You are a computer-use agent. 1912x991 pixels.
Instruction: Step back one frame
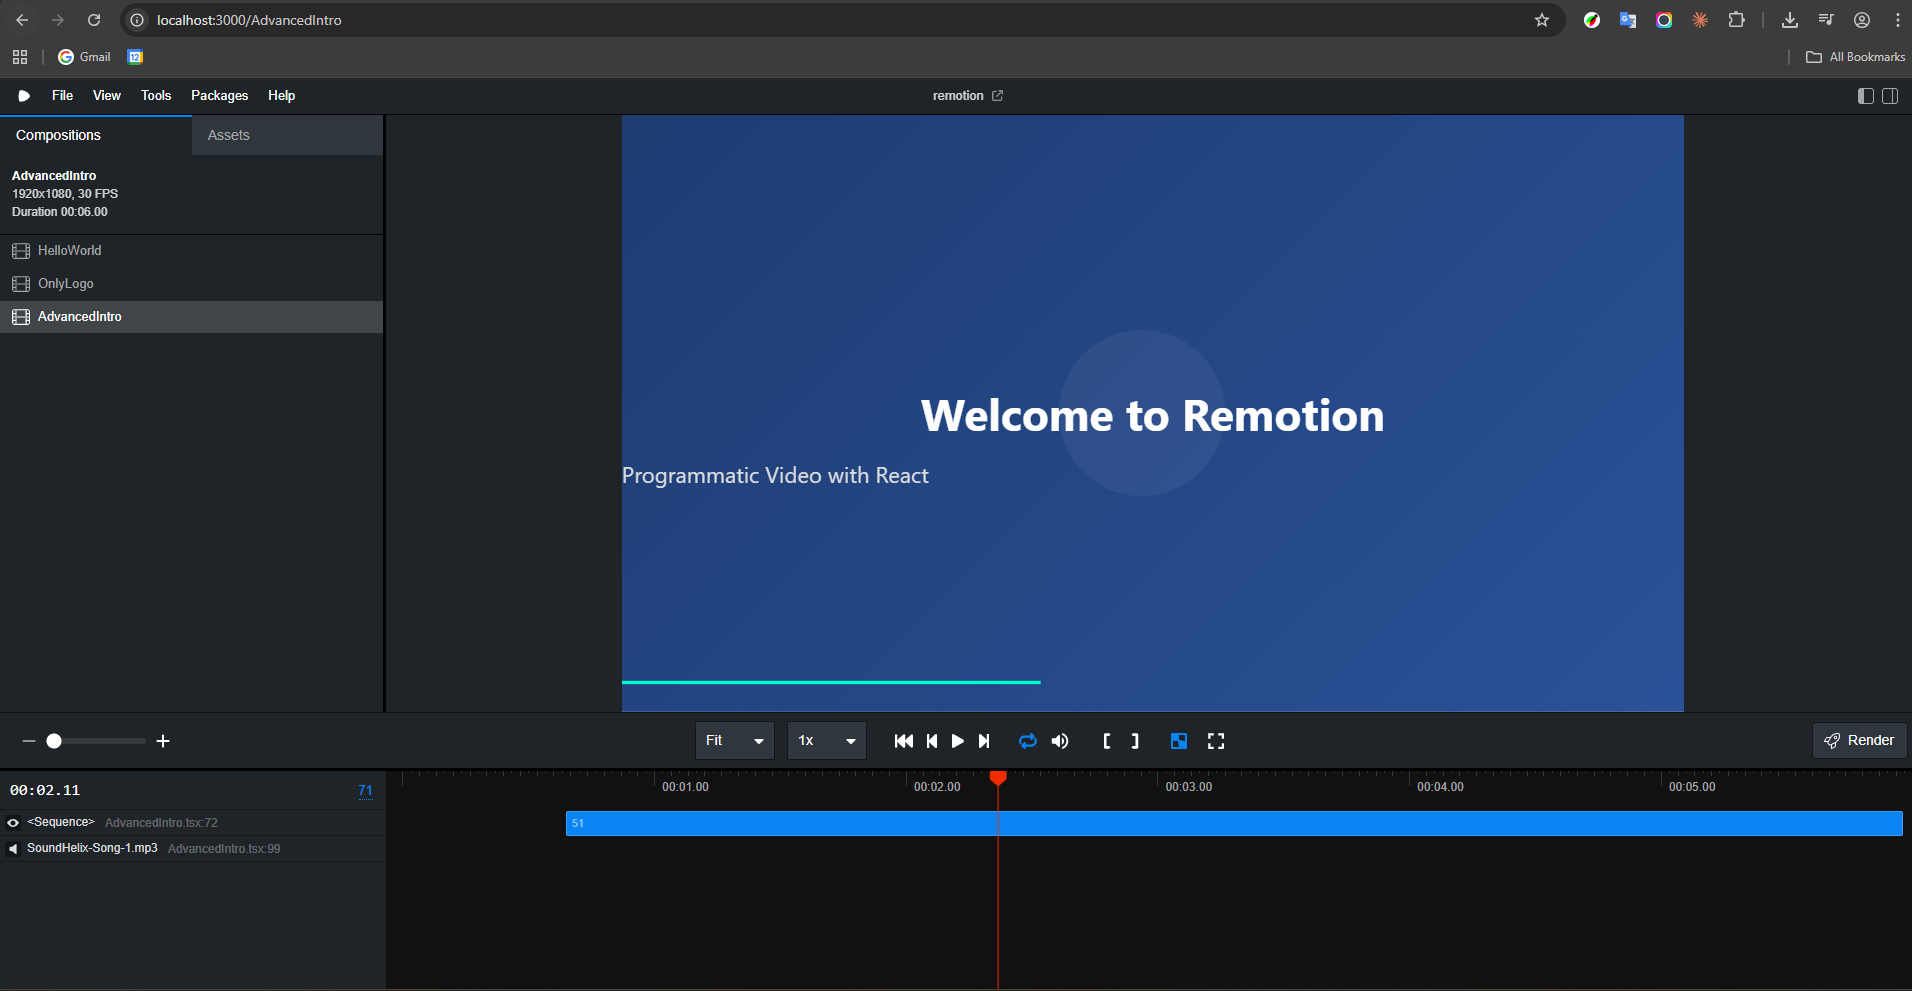tap(932, 741)
